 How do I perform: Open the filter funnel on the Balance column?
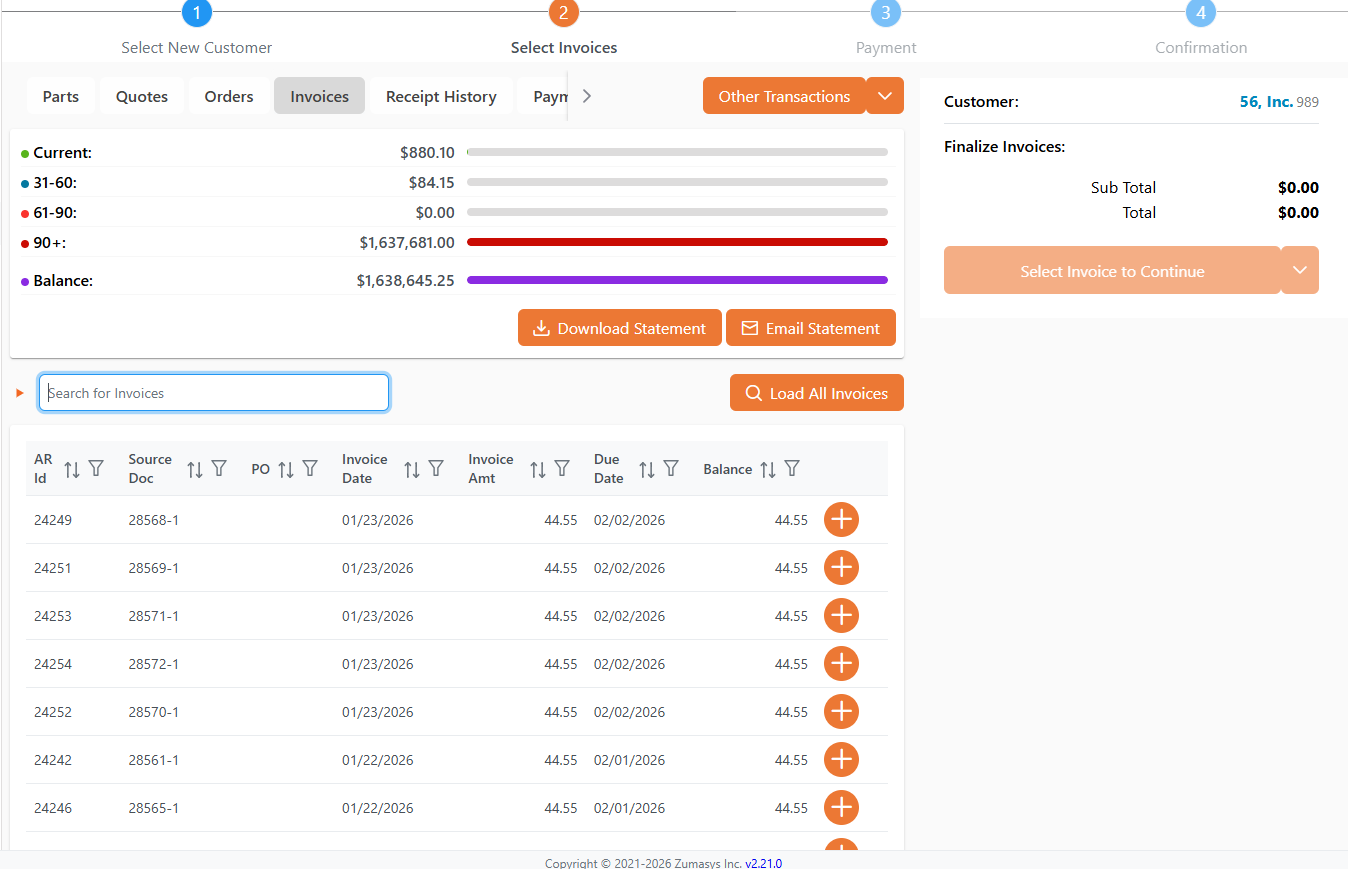click(791, 468)
